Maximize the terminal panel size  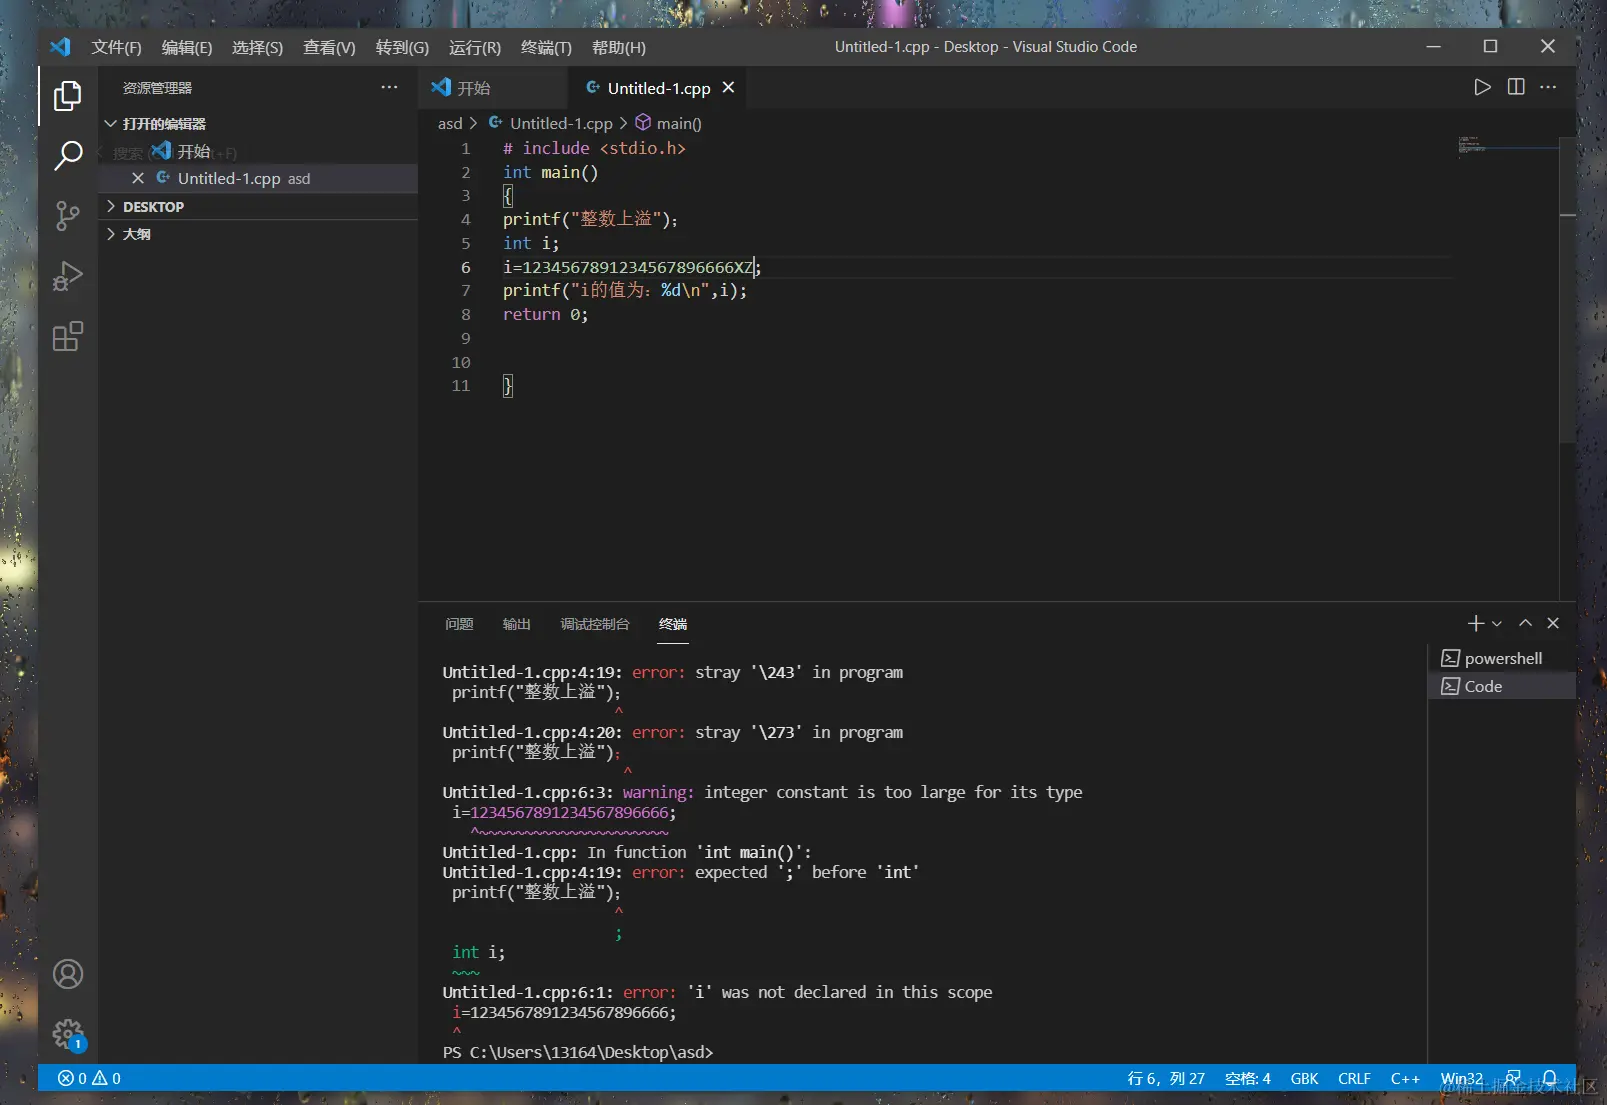(x=1525, y=623)
